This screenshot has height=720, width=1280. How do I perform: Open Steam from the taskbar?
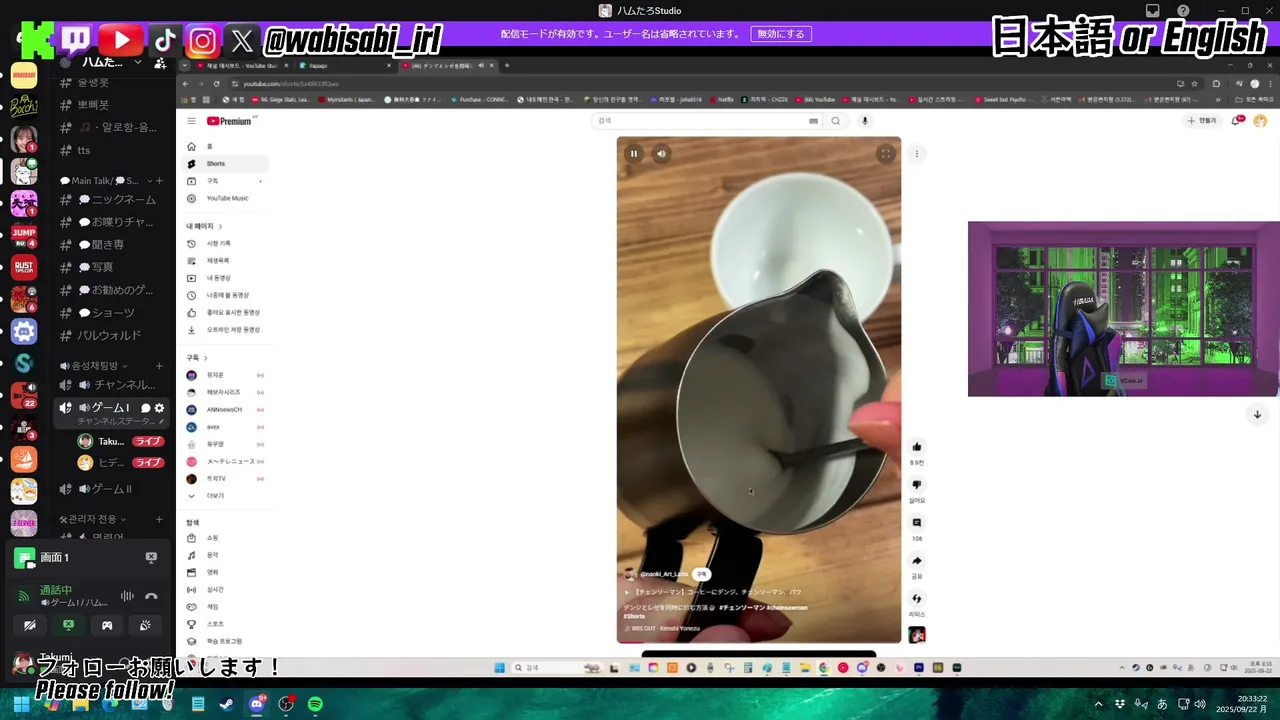pos(227,704)
